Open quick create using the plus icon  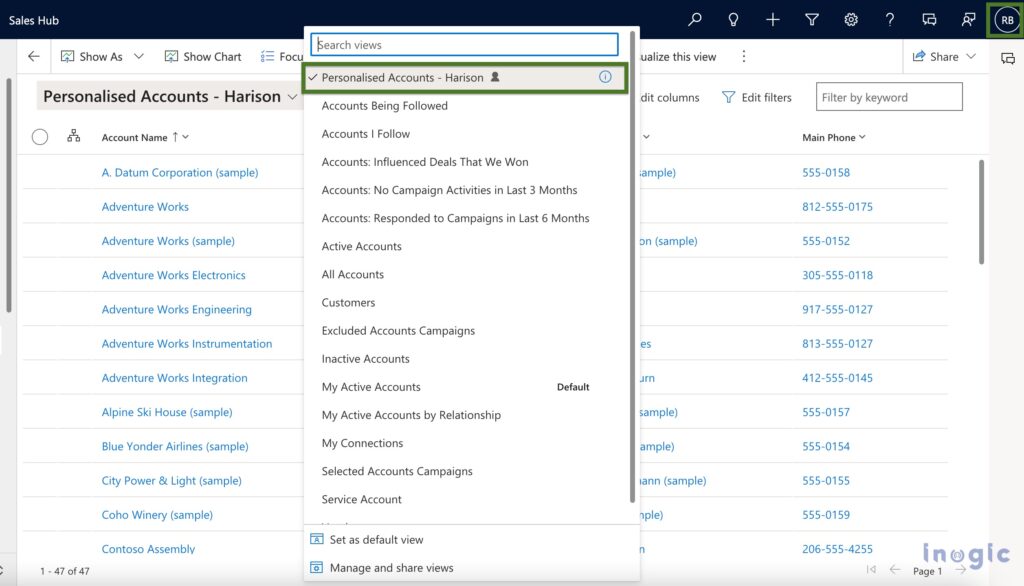pos(772,20)
